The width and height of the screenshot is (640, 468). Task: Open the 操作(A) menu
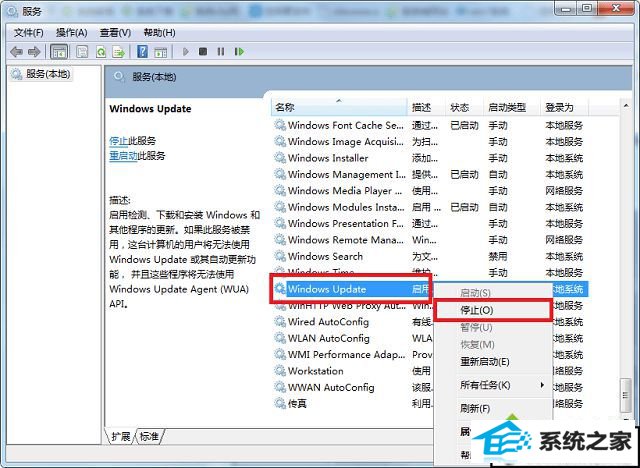coord(71,33)
